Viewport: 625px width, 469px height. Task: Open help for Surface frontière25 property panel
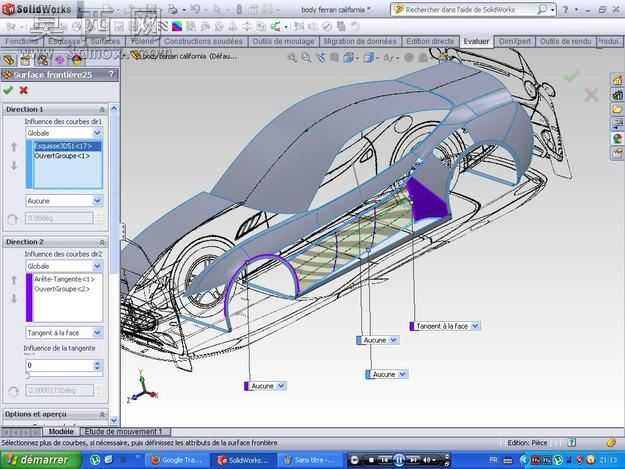point(111,75)
